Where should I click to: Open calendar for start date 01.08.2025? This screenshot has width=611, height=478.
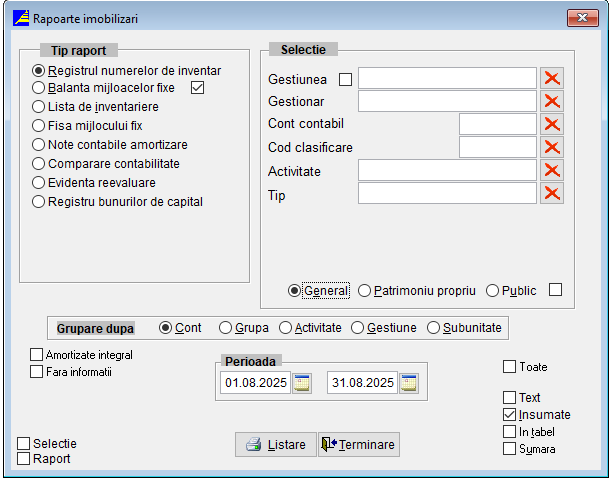303,383
